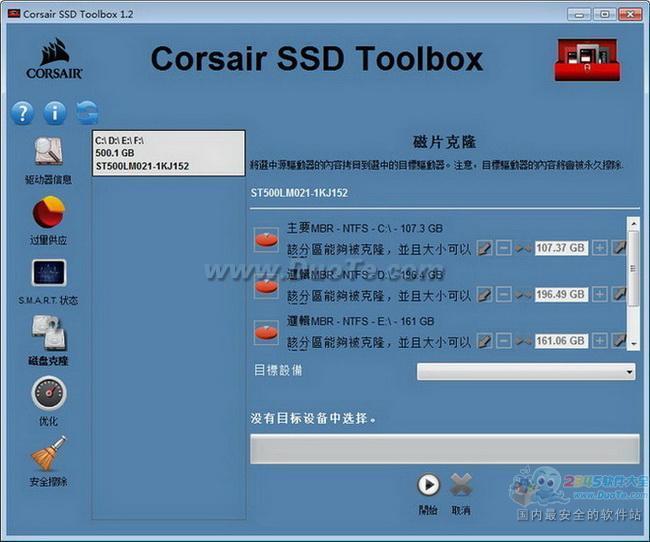The width and height of the screenshot is (650, 542).
Task: Click the refresh drives icon
Action: pyautogui.click(x=87, y=112)
